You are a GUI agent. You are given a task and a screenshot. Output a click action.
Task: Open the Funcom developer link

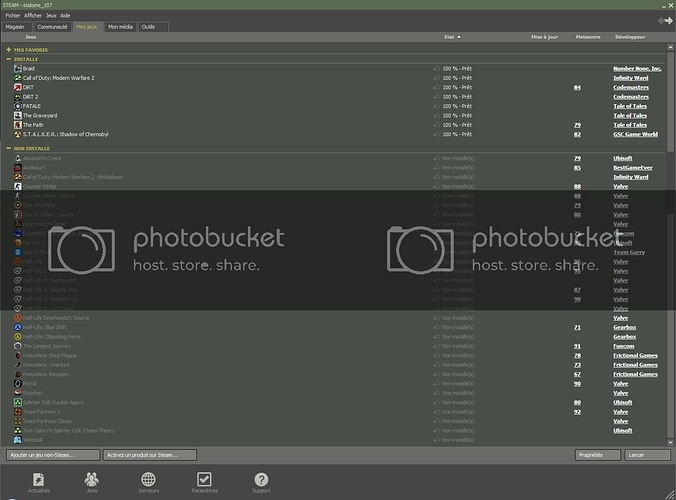623,346
